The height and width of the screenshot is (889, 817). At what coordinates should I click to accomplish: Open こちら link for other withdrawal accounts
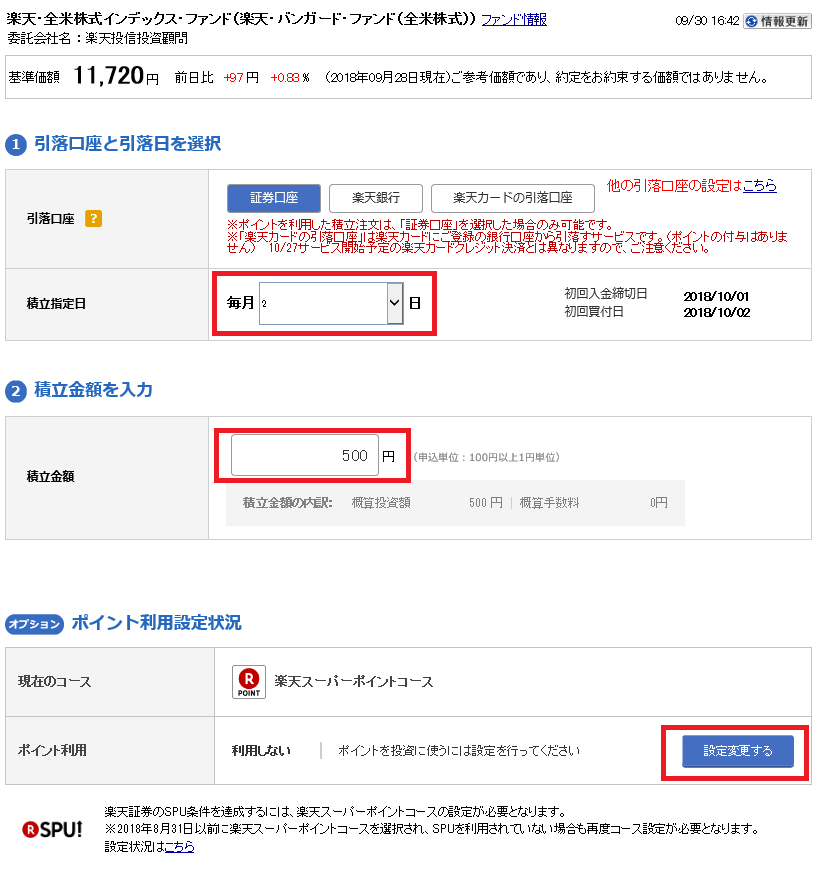coord(760,185)
